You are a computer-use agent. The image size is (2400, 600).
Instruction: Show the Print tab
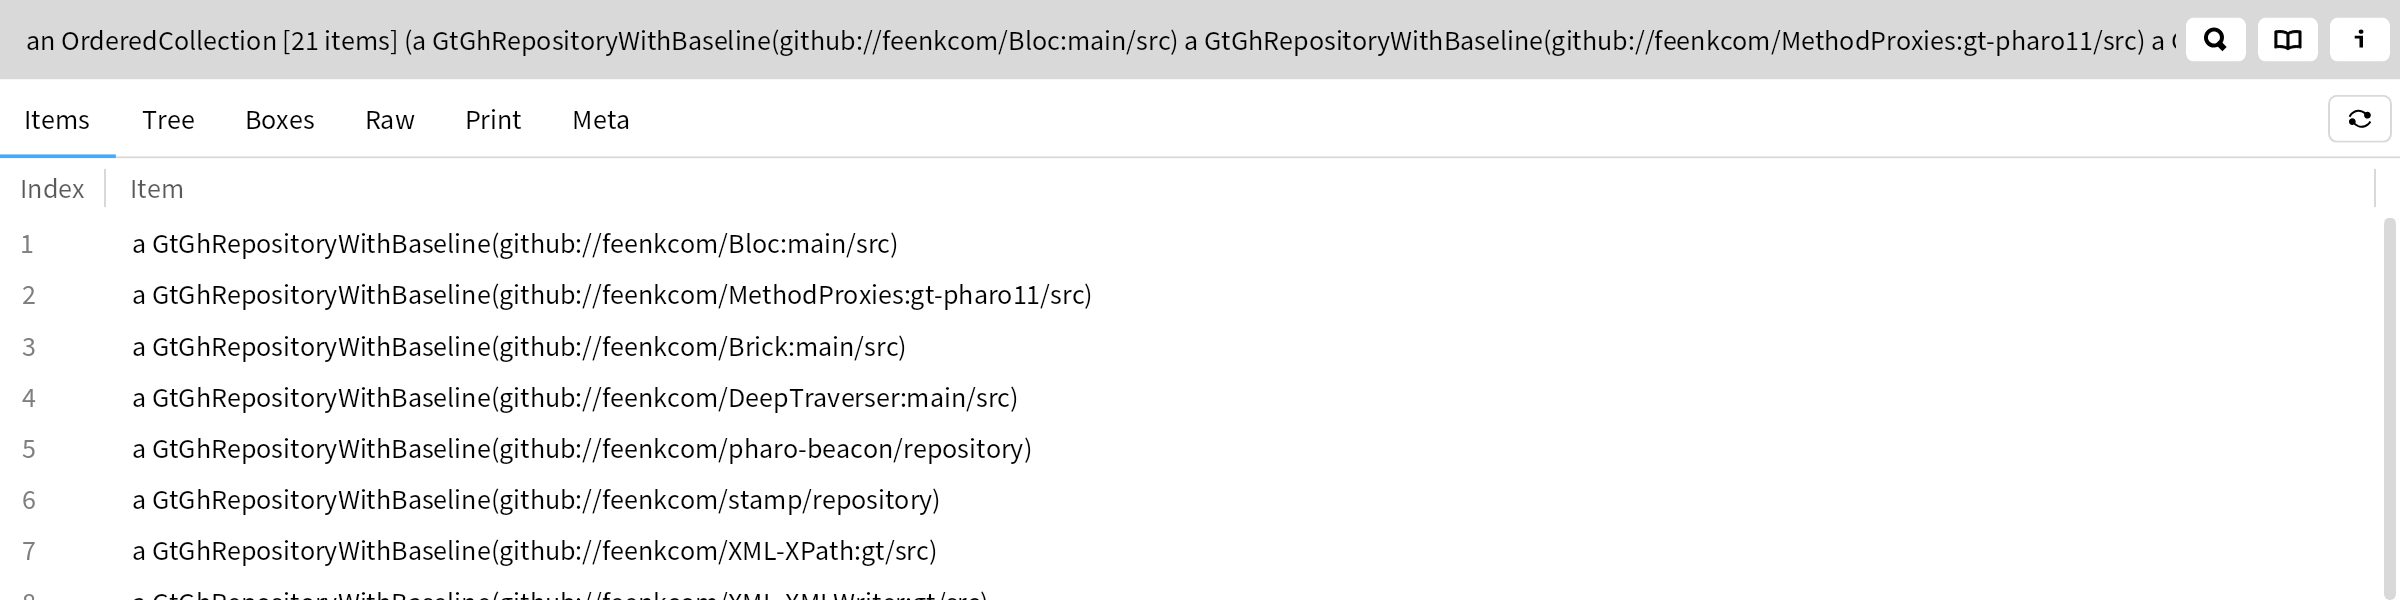coord(493,120)
